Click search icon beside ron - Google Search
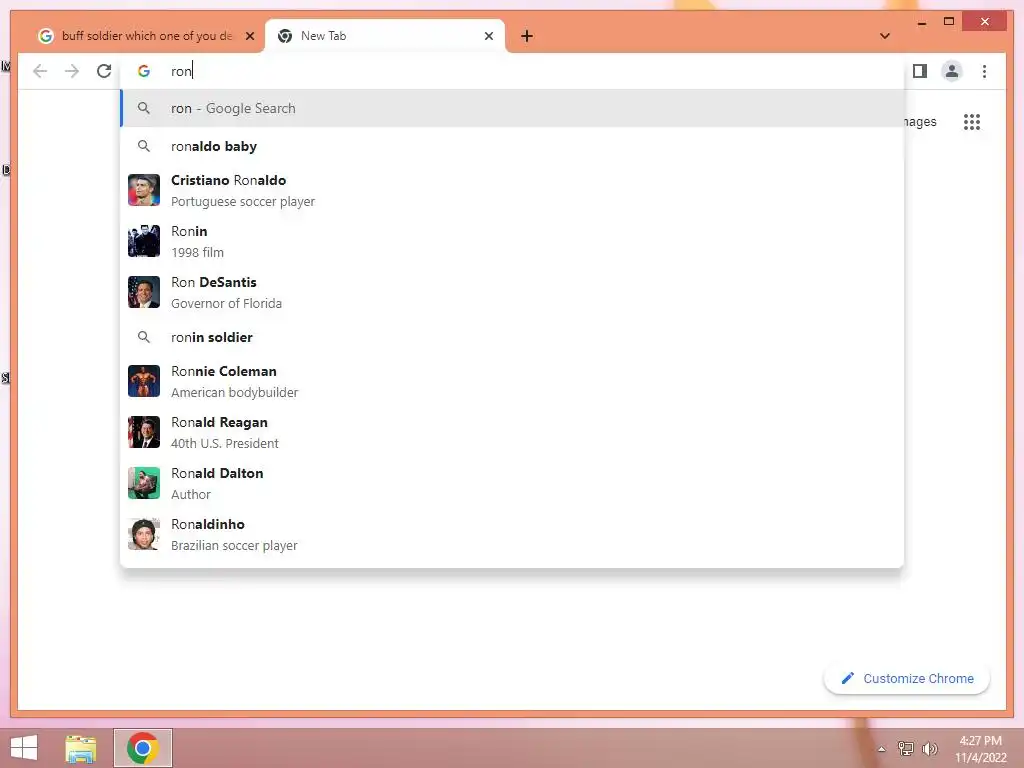 pyautogui.click(x=144, y=108)
